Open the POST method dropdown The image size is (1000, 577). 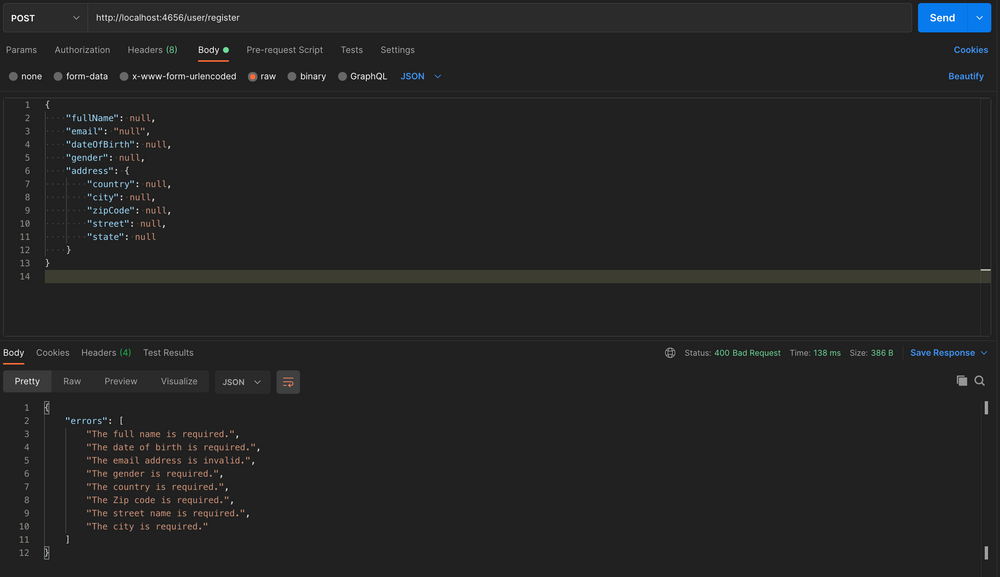pos(45,18)
